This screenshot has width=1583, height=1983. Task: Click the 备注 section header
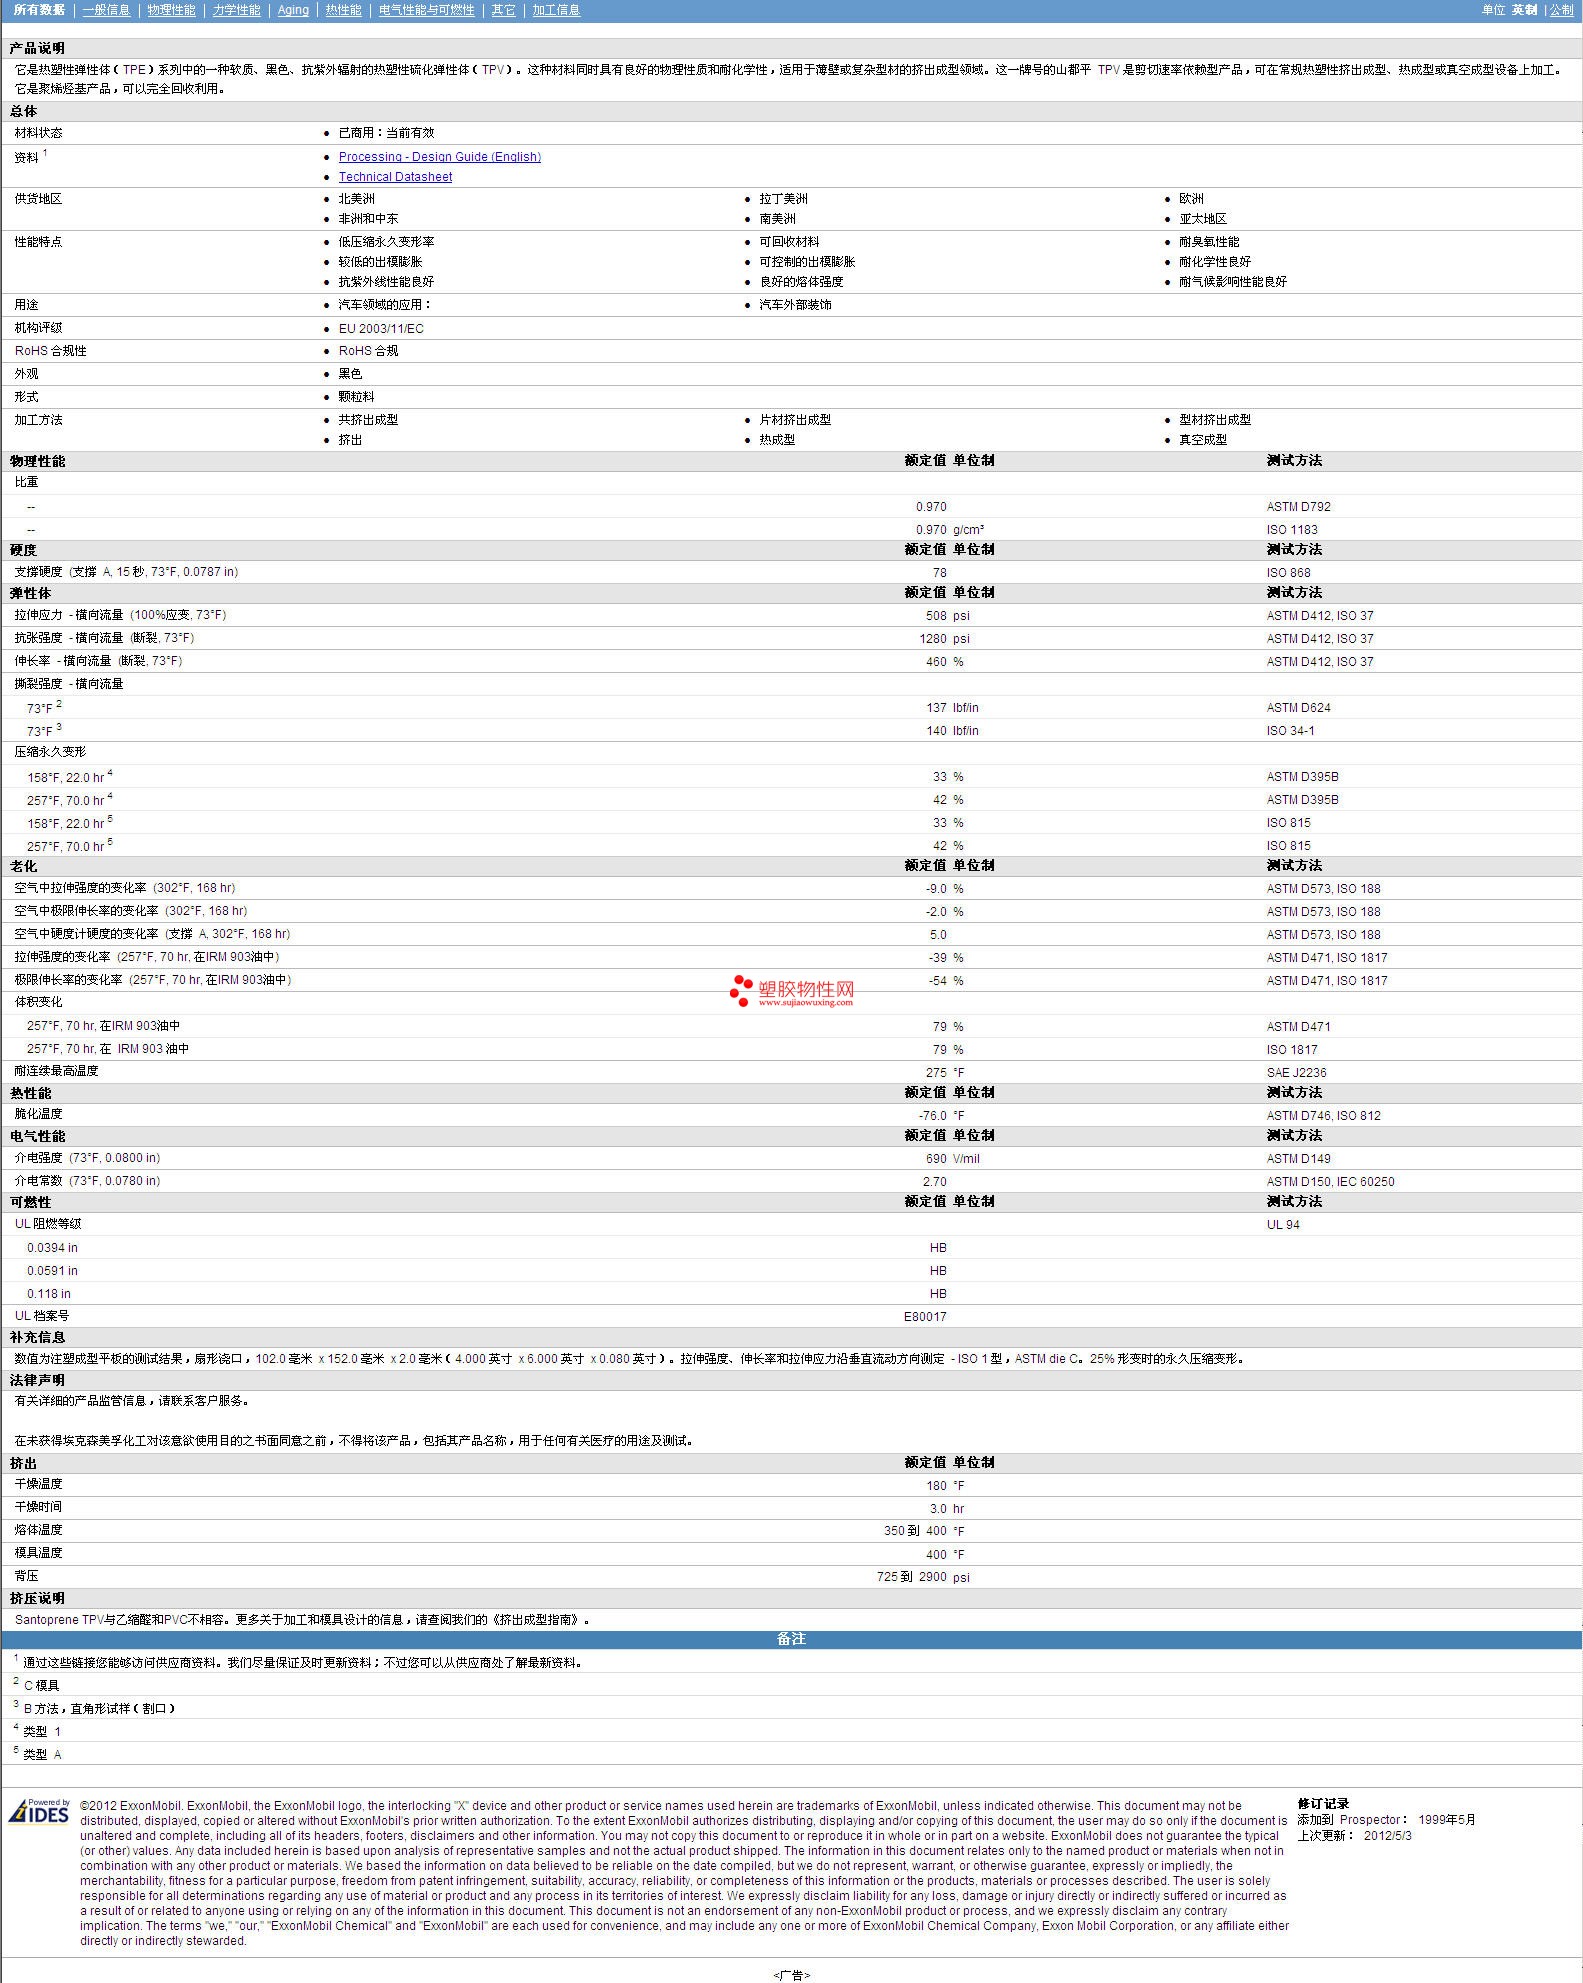pos(791,1639)
